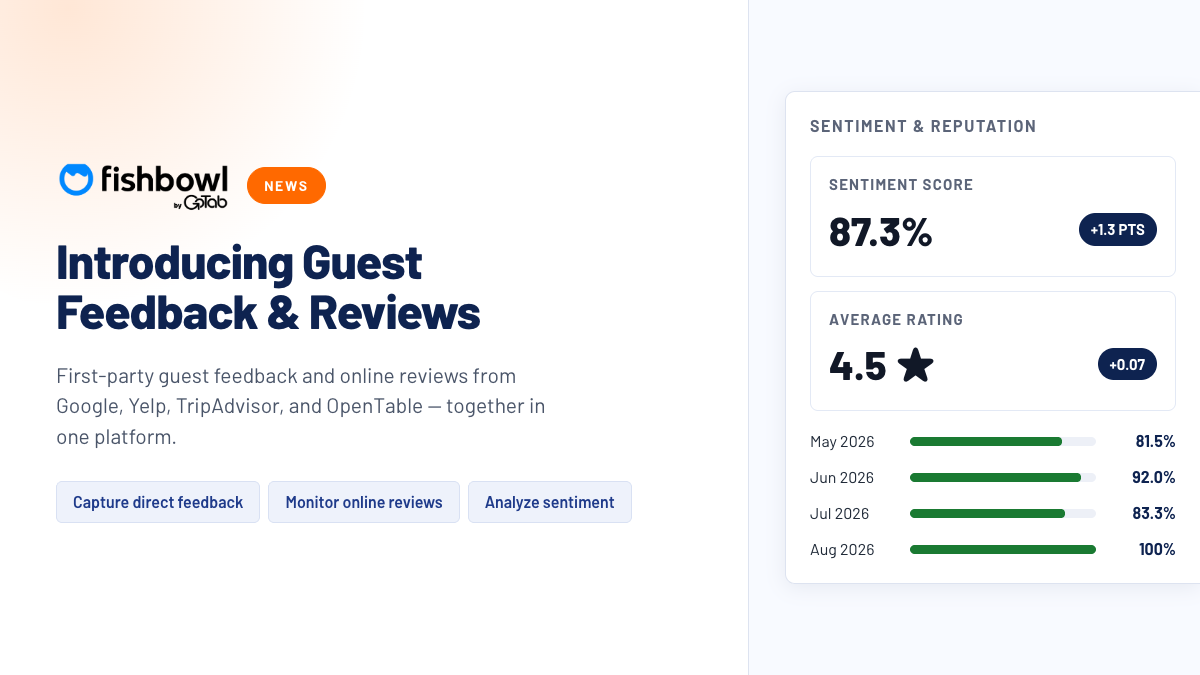Viewport: 1200px width, 675px height.
Task: Click the fishbowl wordmark text
Action: pos(164,178)
